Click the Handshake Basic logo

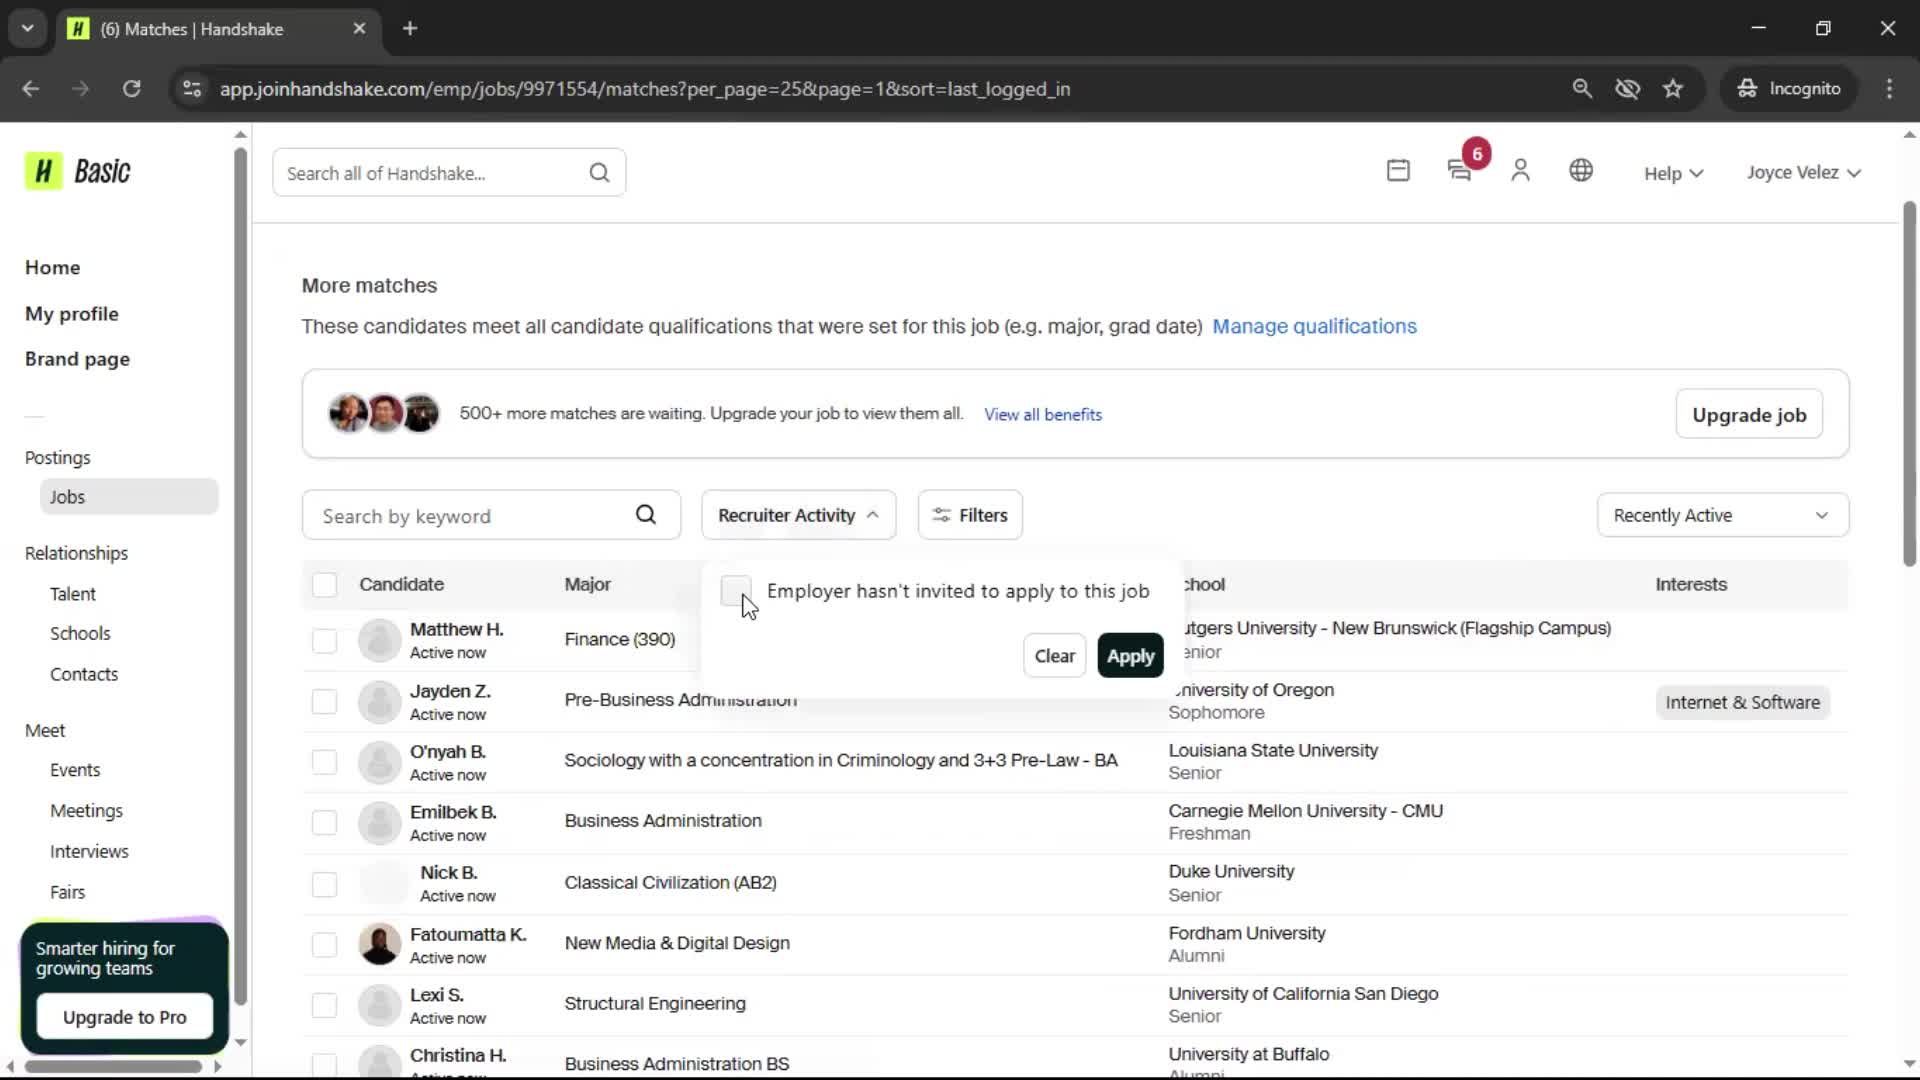click(x=78, y=171)
